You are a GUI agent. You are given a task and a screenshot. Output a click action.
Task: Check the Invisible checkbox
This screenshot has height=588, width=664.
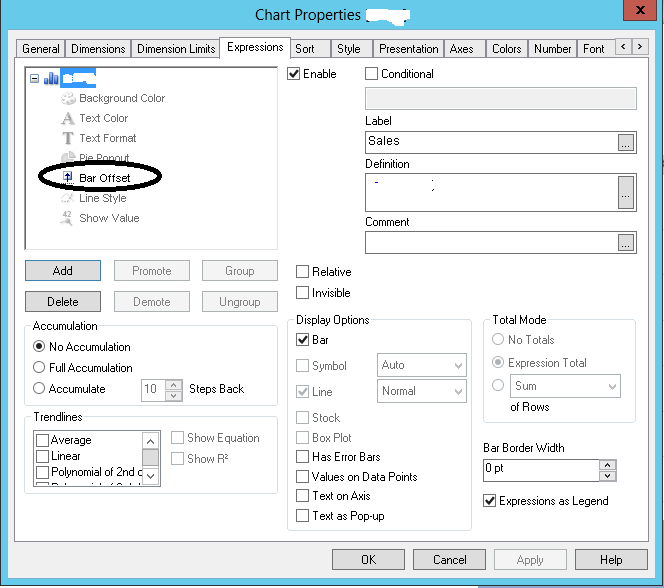point(302,293)
